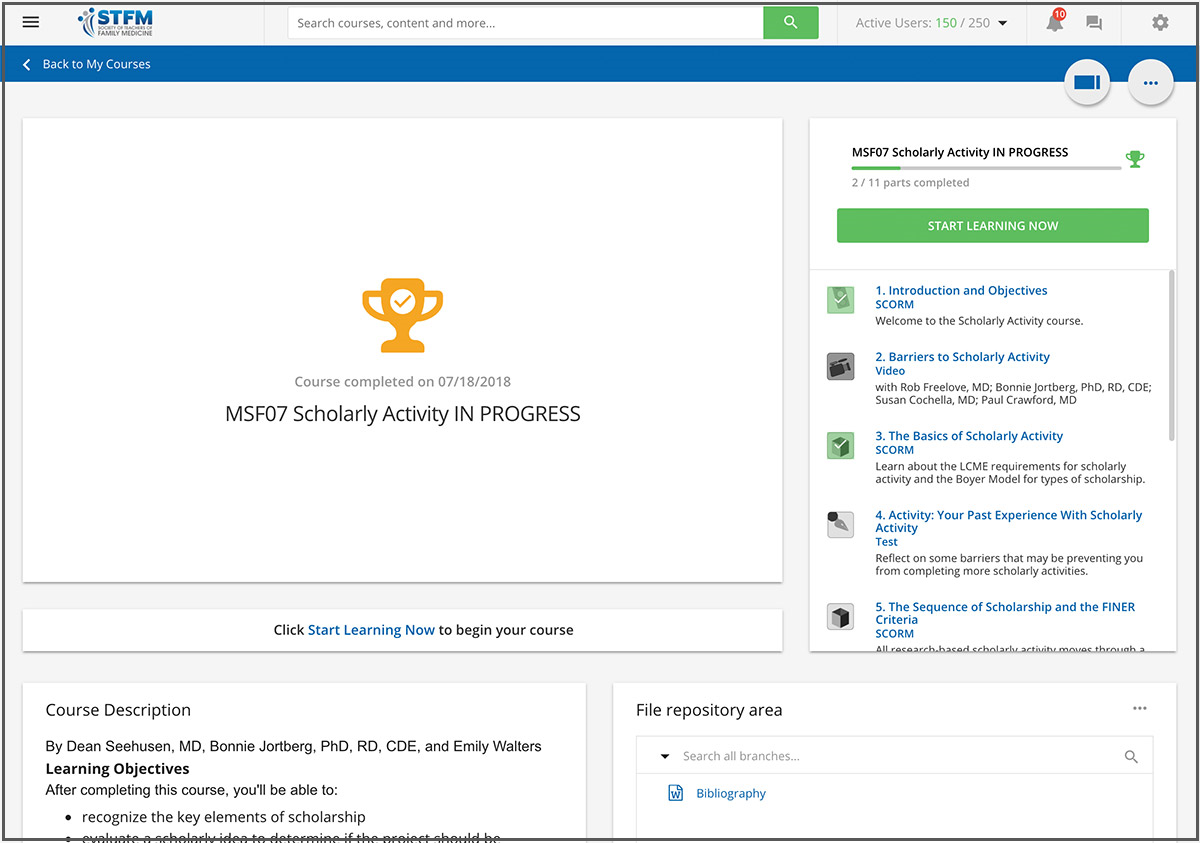Viewport: 1200px width, 843px height.
Task: Open the messages chat icon
Action: pos(1094,23)
